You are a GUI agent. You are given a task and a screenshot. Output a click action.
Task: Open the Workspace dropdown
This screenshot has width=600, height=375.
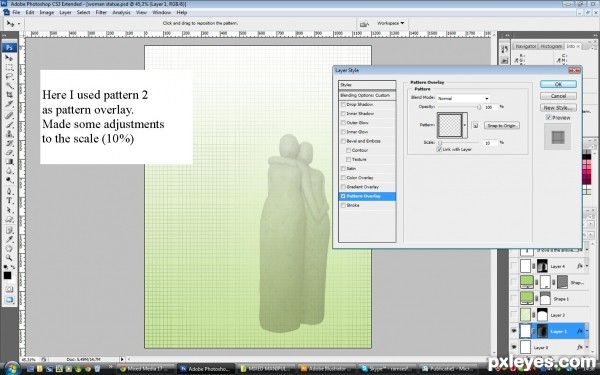(390, 23)
